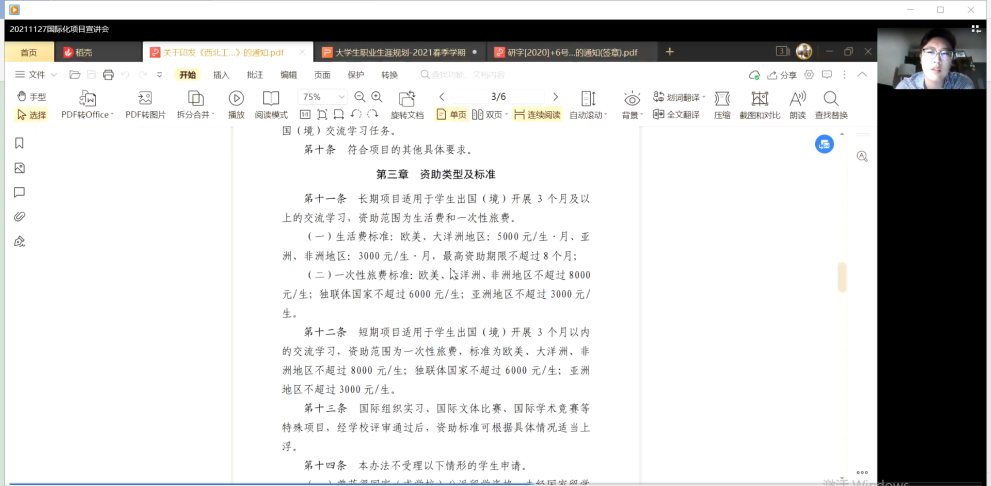Click the 朗读 read-aloud icon

[797, 98]
